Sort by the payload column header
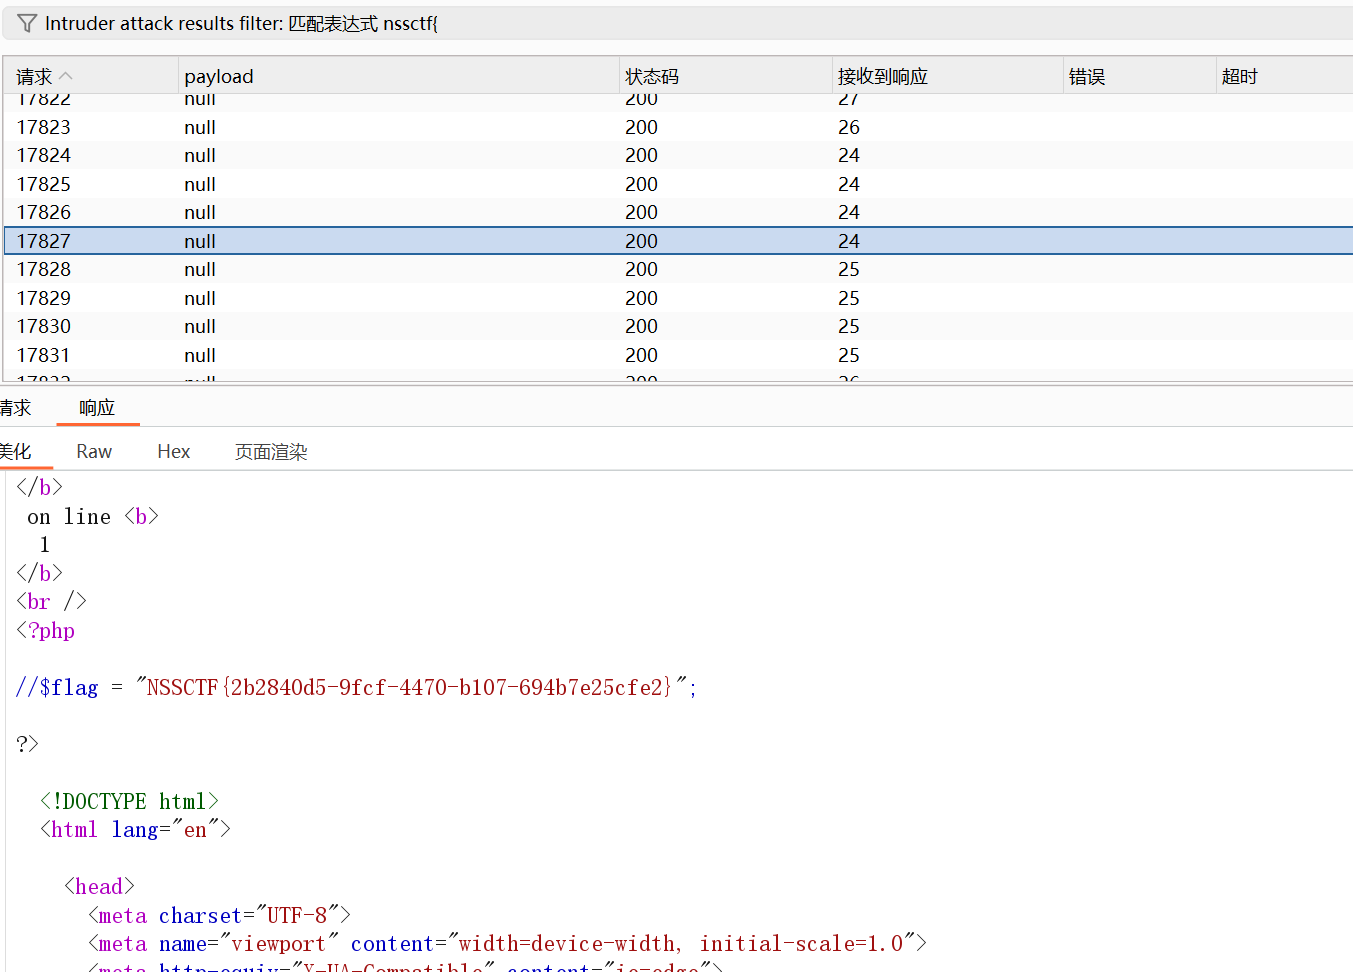The image size is (1353, 972). pos(398,76)
